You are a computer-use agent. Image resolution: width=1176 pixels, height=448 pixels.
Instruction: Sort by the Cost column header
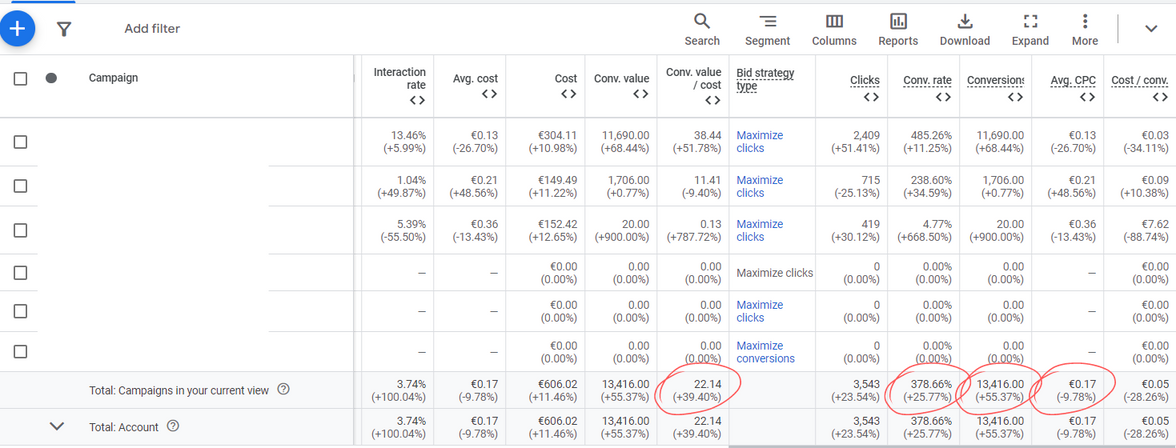(x=566, y=78)
